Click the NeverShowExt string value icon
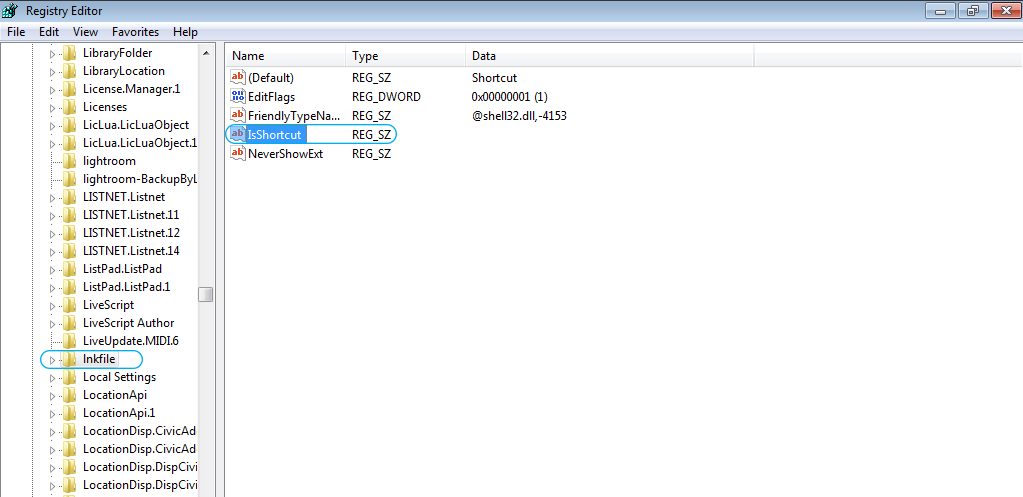The height and width of the screenshot is (497, 1023). pos(238,154)
